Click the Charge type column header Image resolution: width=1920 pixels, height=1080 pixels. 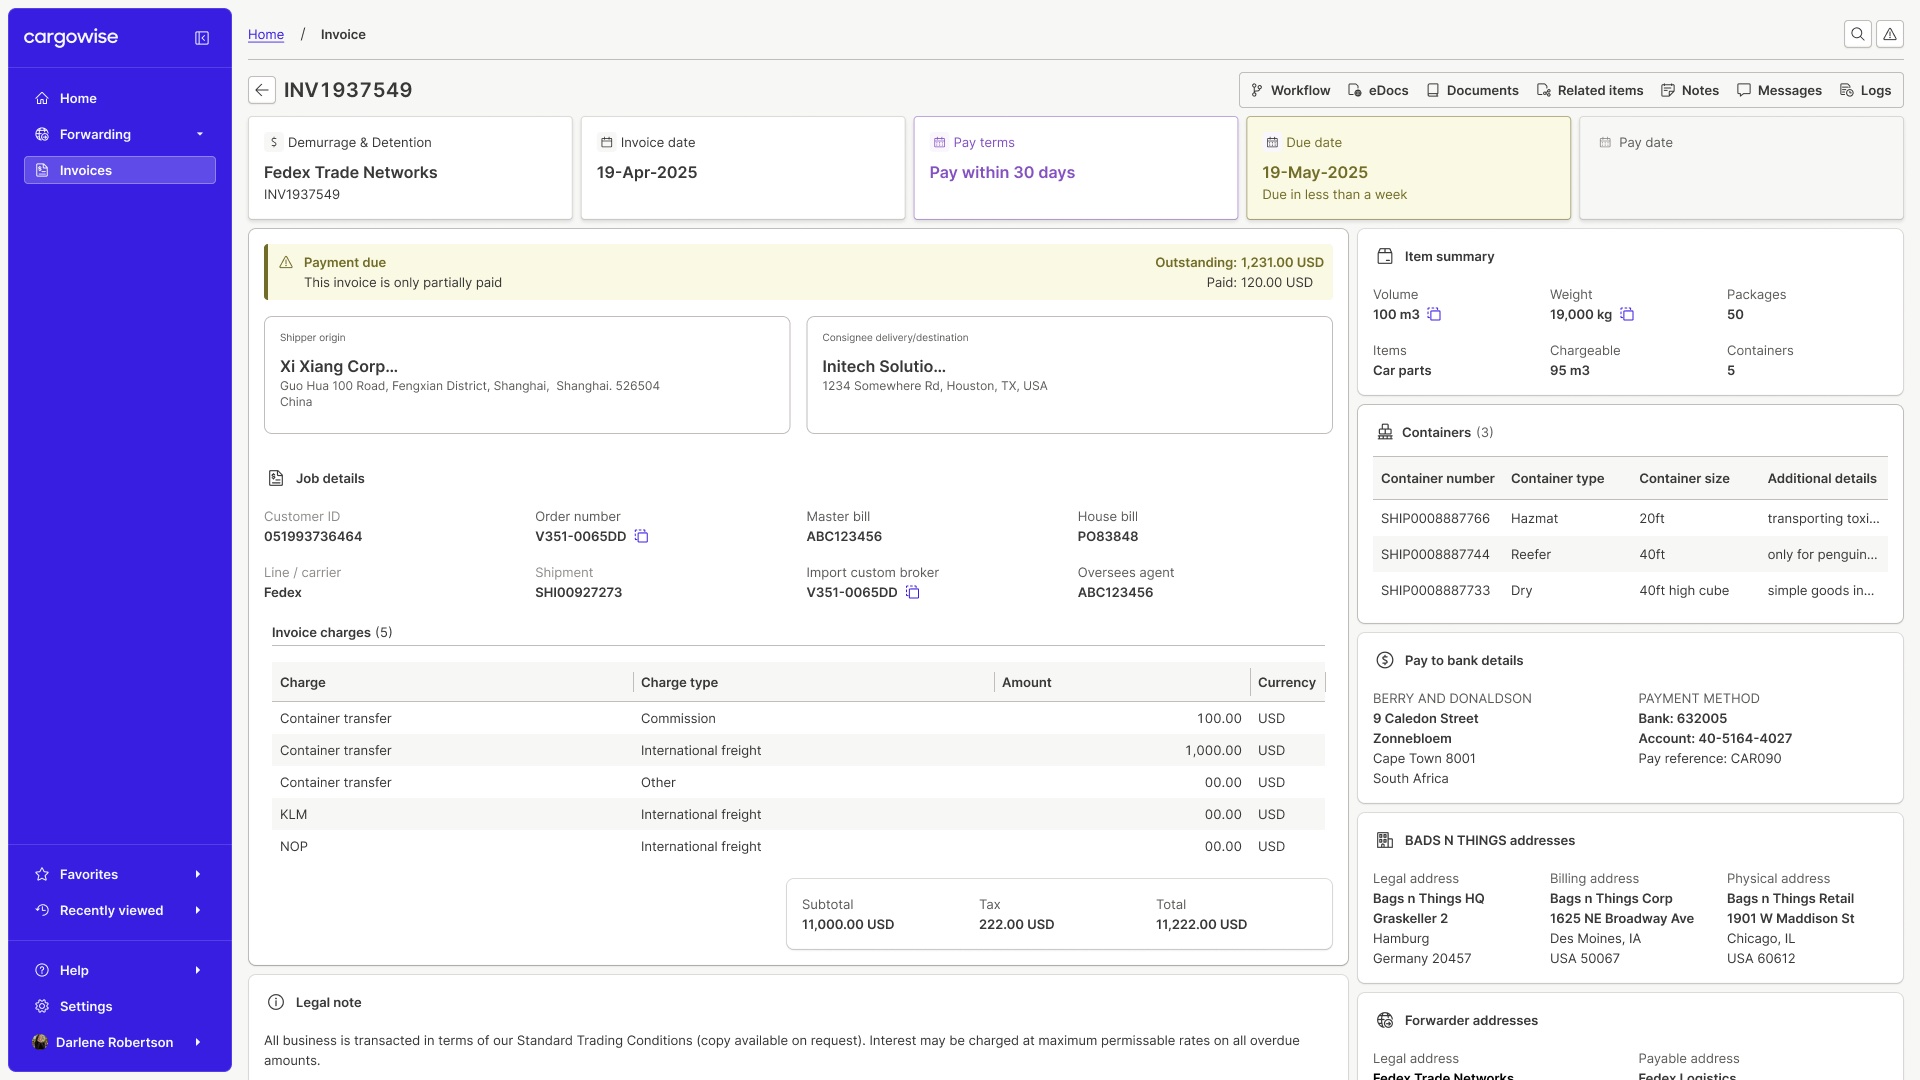[x=813, y=682]
